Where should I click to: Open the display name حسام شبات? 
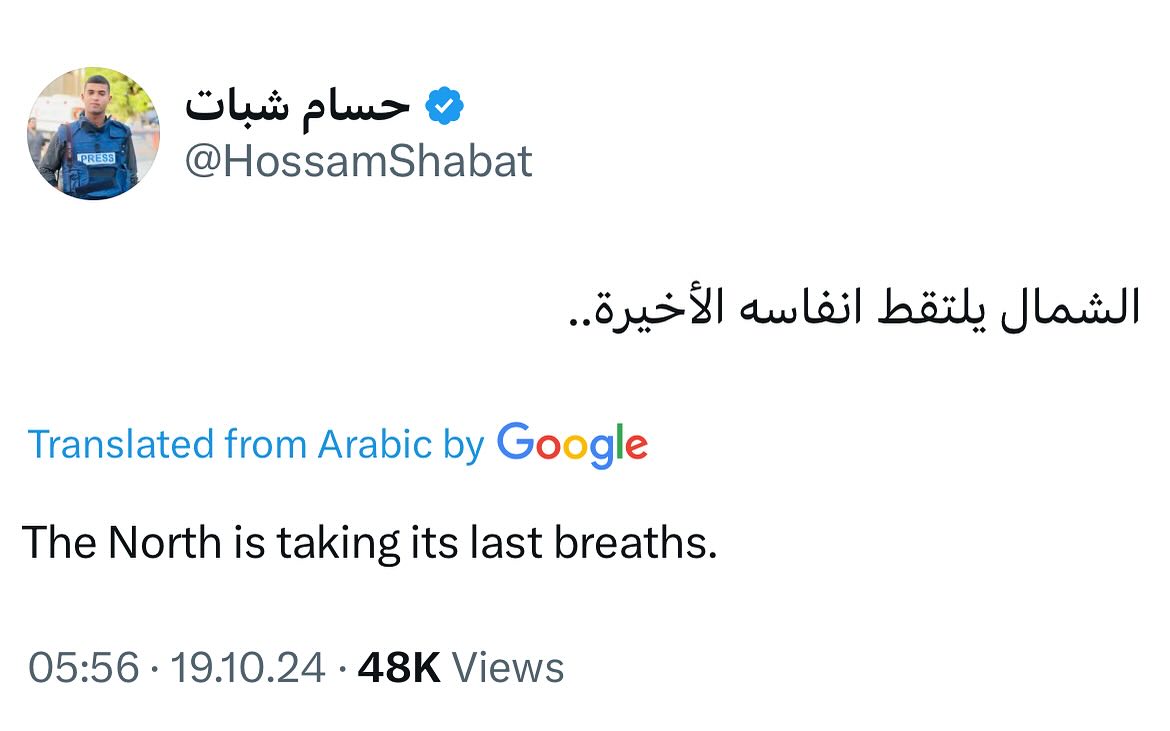298,106
